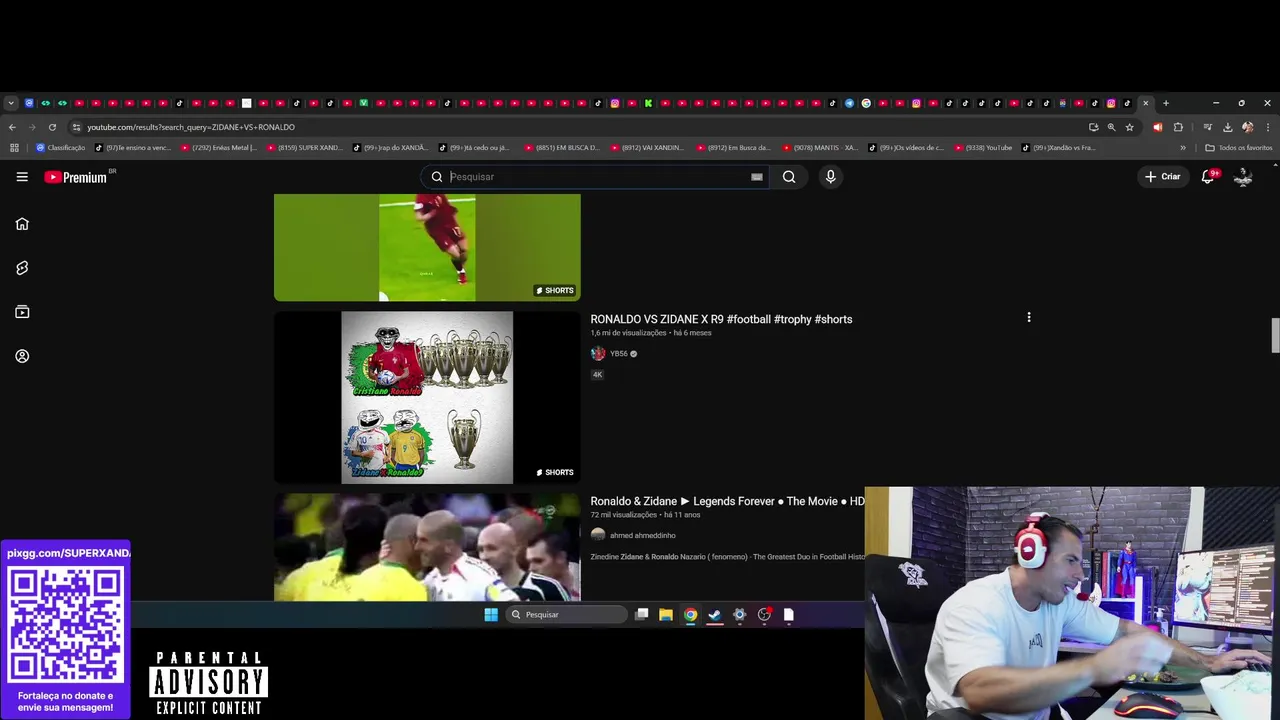Open Shorts from the left sidebar
The height and width of the screenshot is (720, 1280).
pyautogui.click(x=22, y=268)
